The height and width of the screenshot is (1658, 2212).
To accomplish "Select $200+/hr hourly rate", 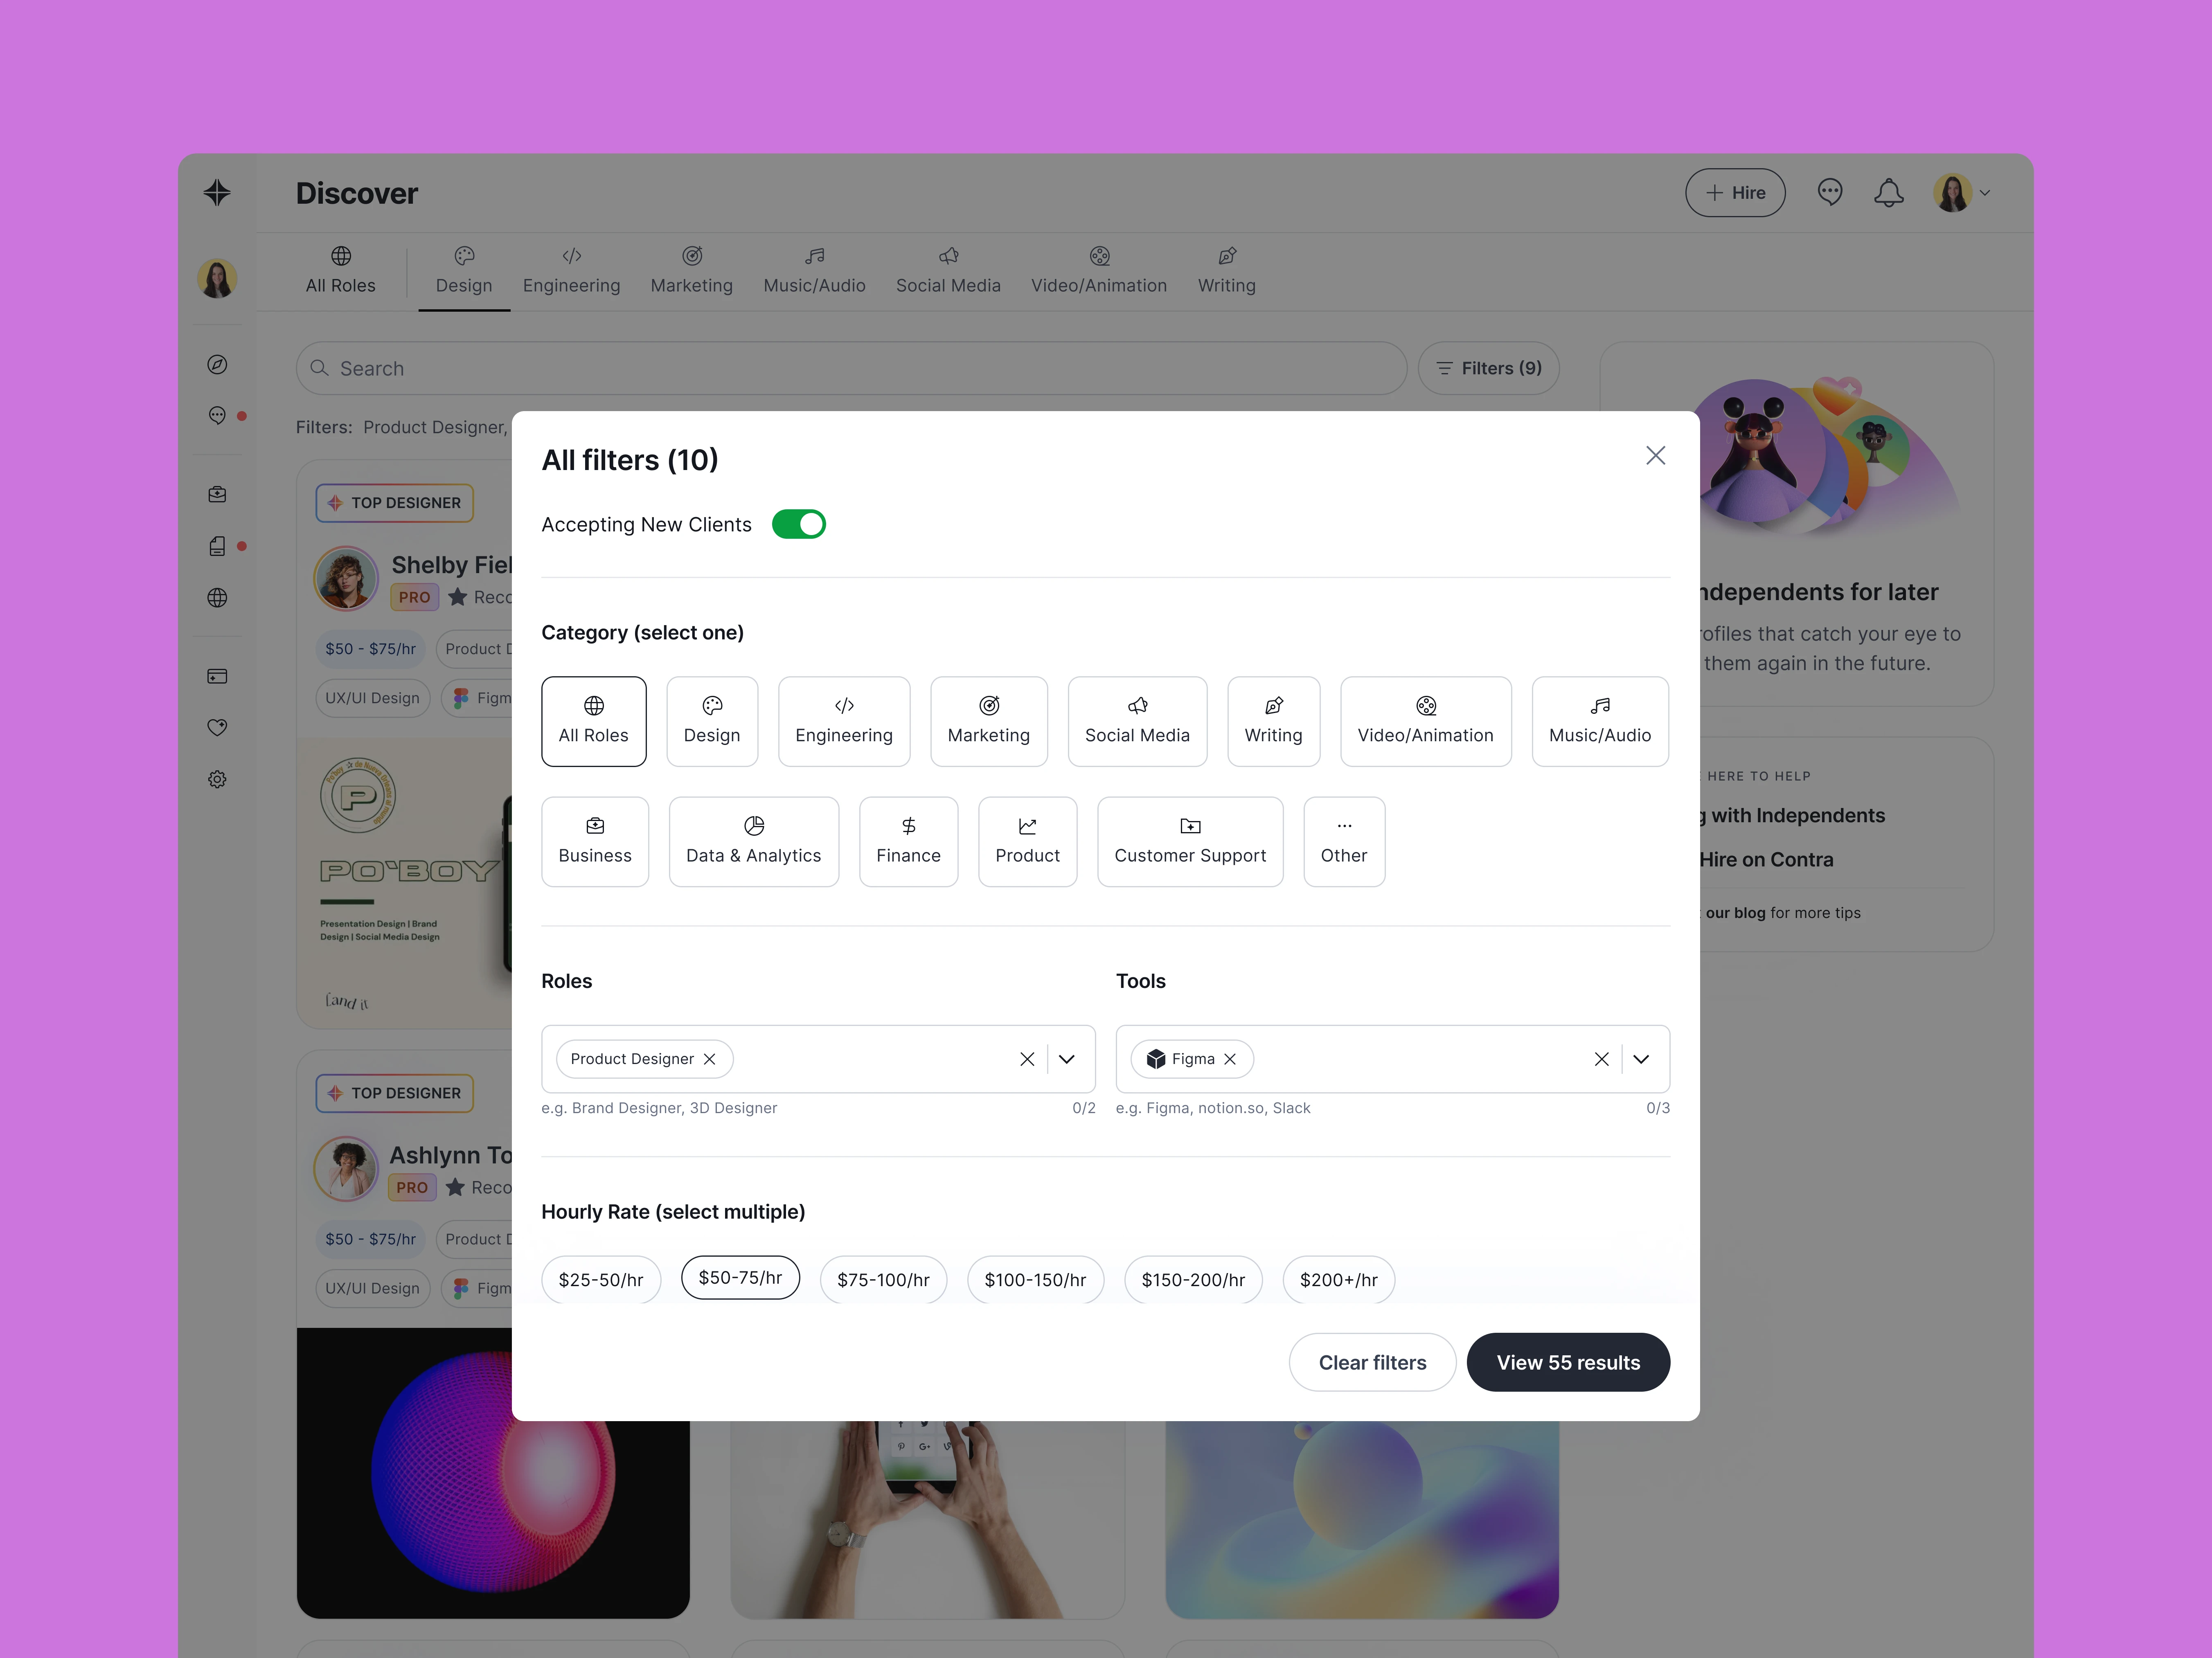I will pyautogui.click(x=1338, y=1280).
